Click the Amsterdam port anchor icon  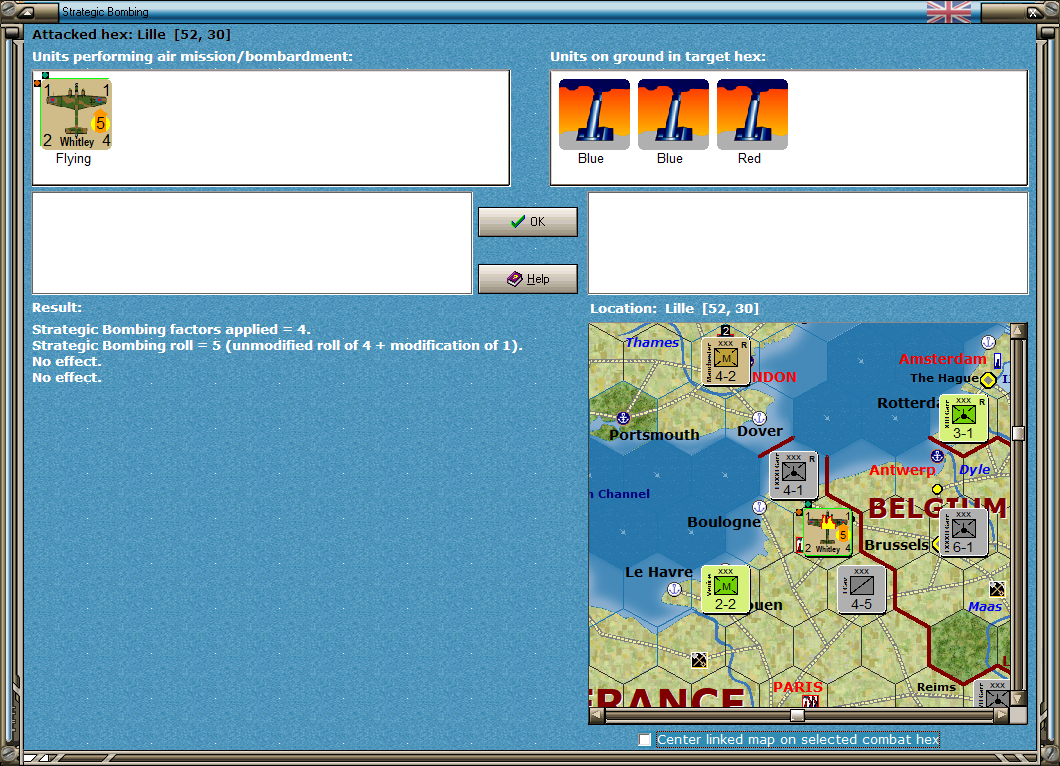pos(988,341)
